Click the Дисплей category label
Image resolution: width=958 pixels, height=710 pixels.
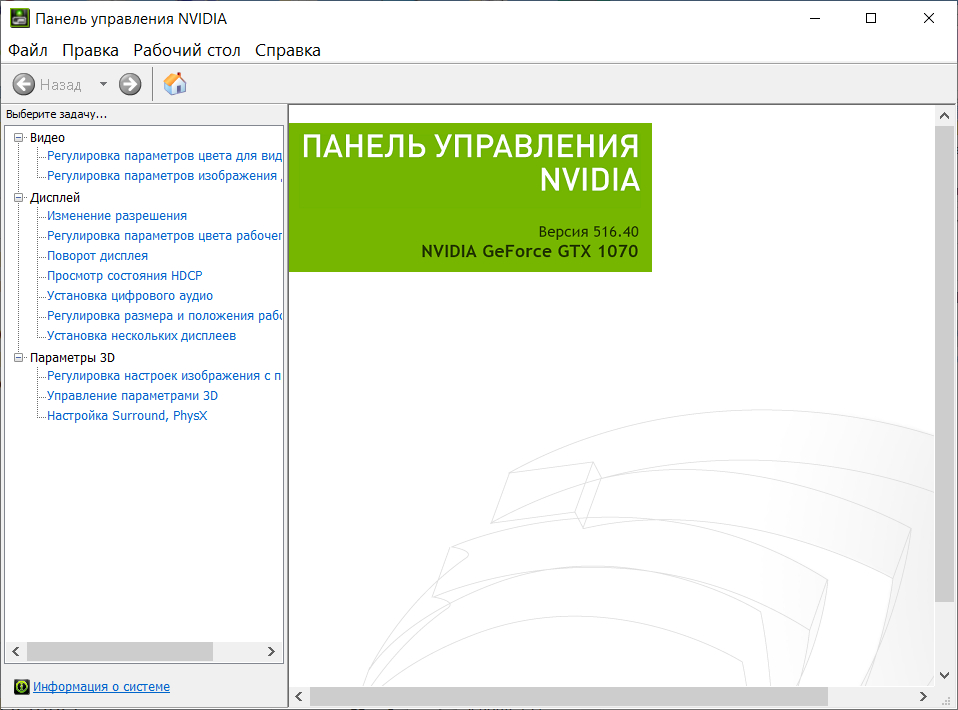point(54,197)
